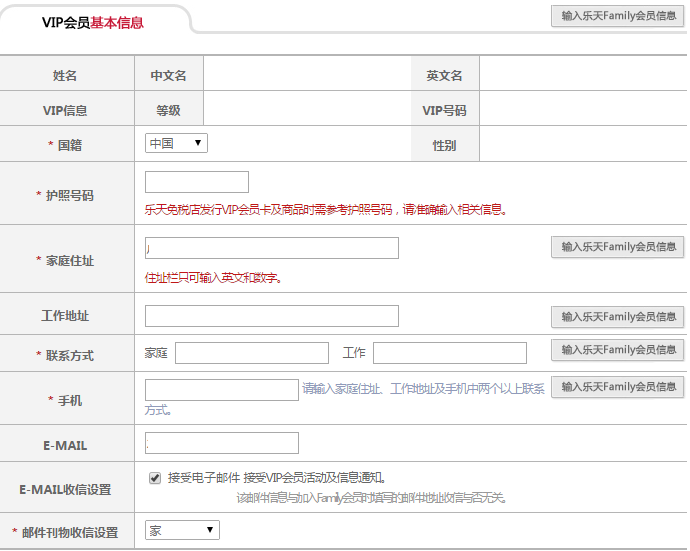Viewport: 690px width, 551px height.
Task: Click the 接受电子邮件 label text
Action: [203, 478]
